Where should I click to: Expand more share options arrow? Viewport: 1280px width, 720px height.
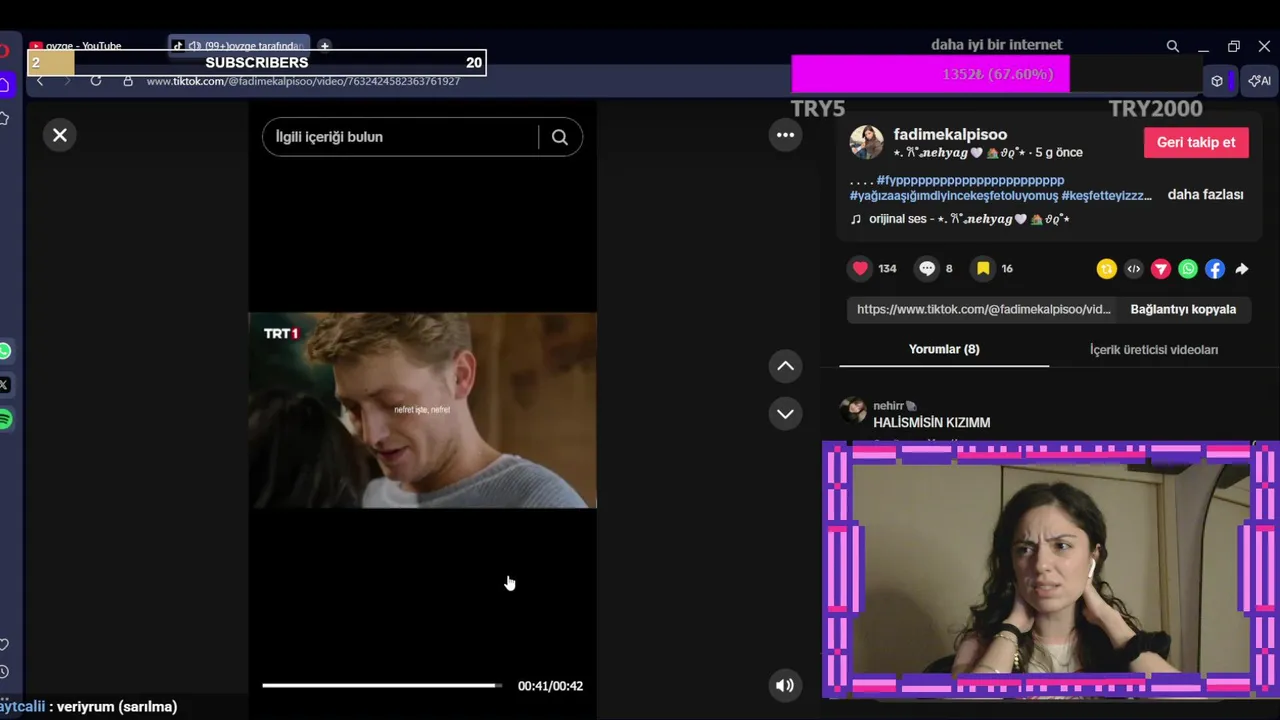coord(1242,269)
